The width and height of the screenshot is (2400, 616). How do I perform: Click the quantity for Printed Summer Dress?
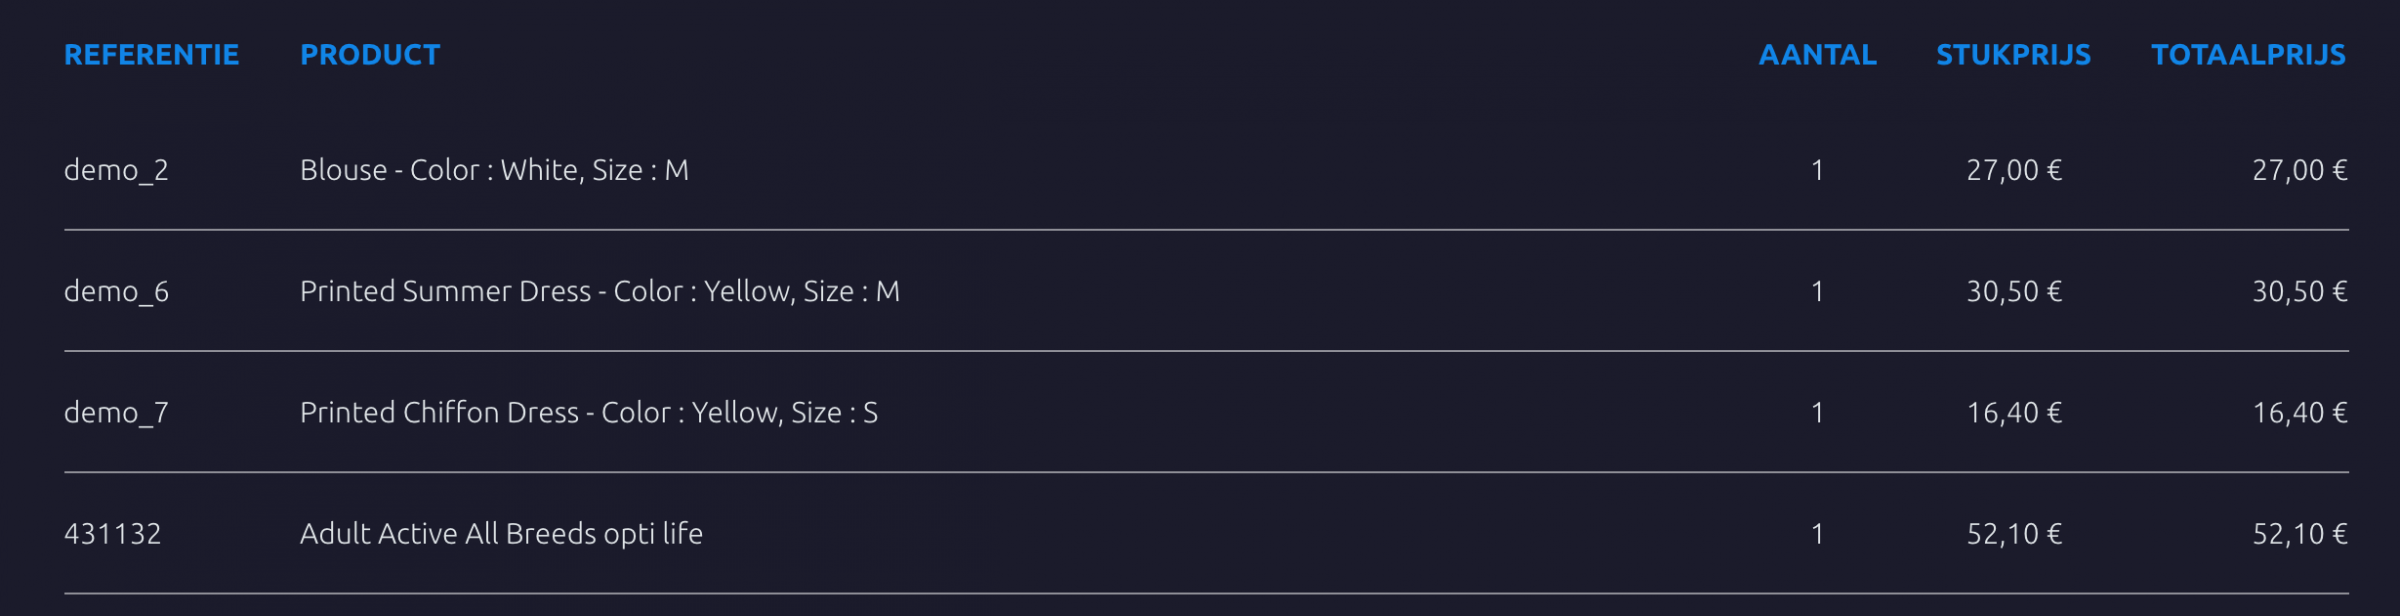pyautogui.click(x=1817, y=292)
